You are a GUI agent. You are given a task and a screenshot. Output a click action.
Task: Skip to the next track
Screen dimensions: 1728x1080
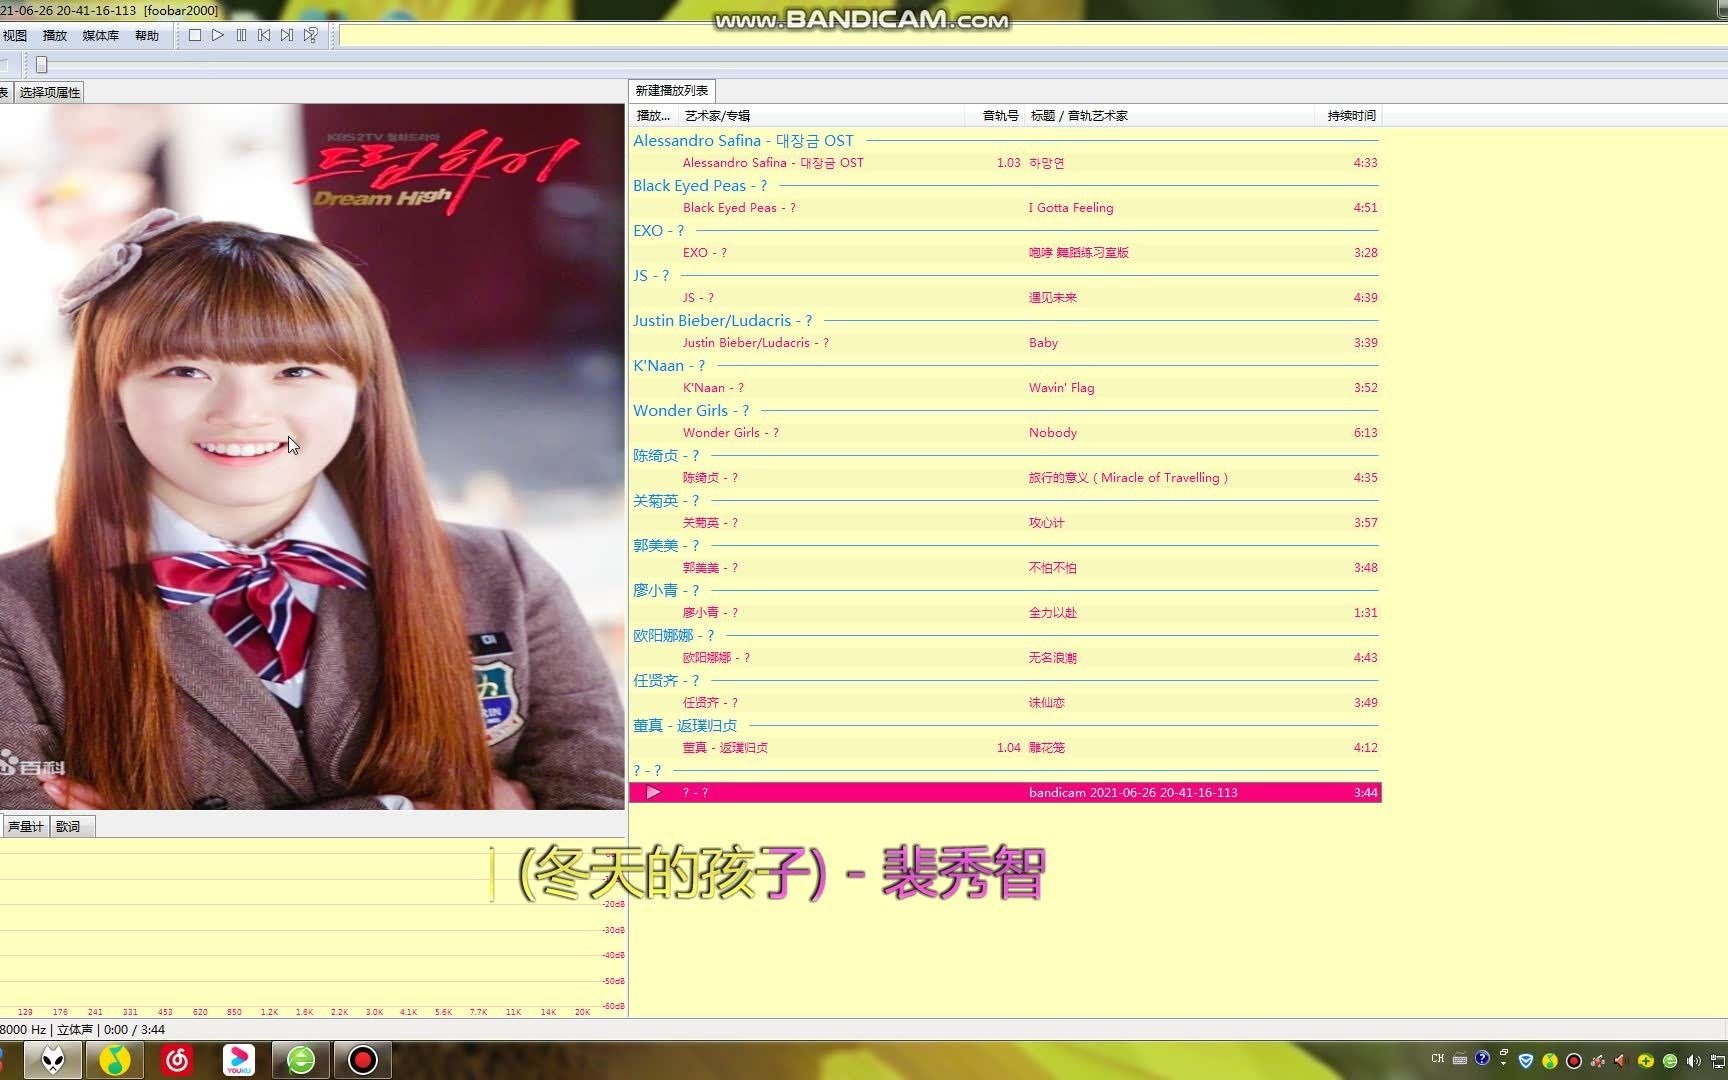point(287,35)
